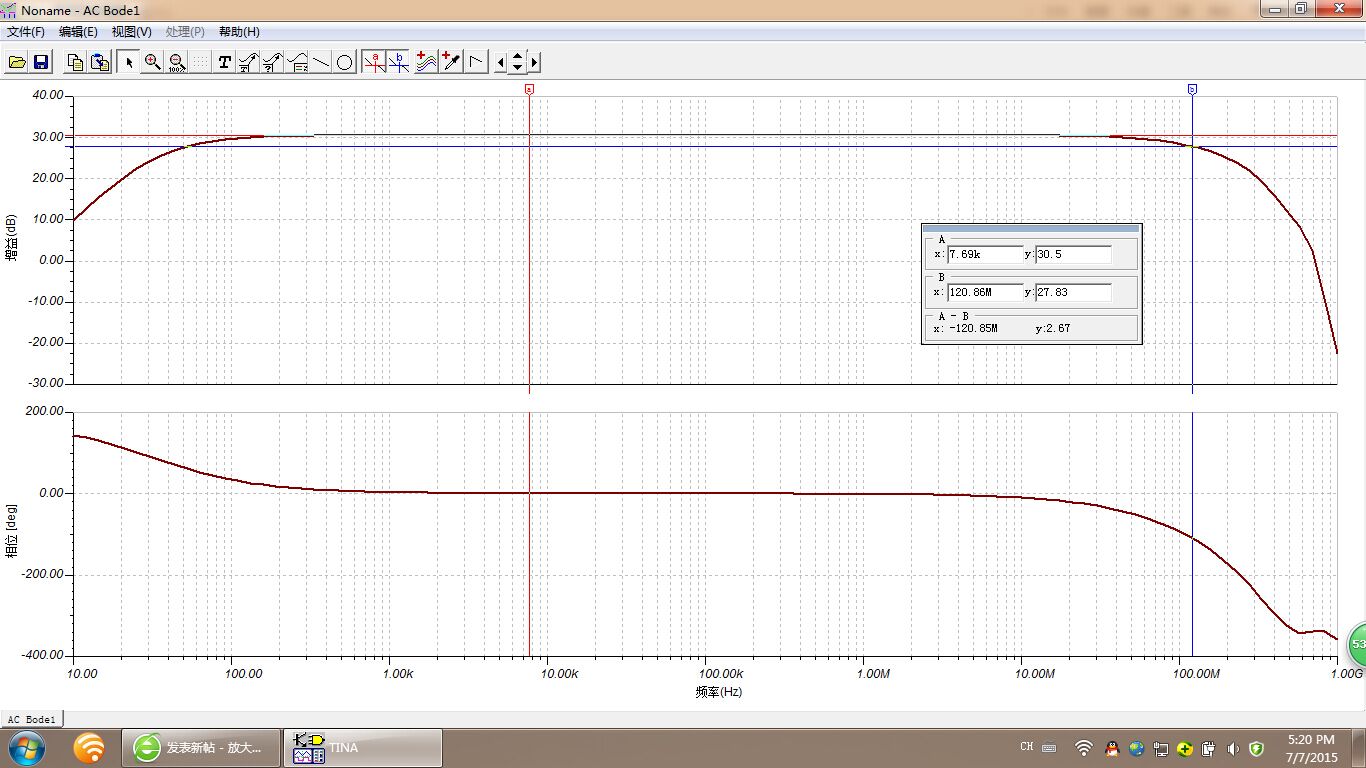Select the Text (T) tool
This screenshot has height=768, width=1366.
pos(224,62)
